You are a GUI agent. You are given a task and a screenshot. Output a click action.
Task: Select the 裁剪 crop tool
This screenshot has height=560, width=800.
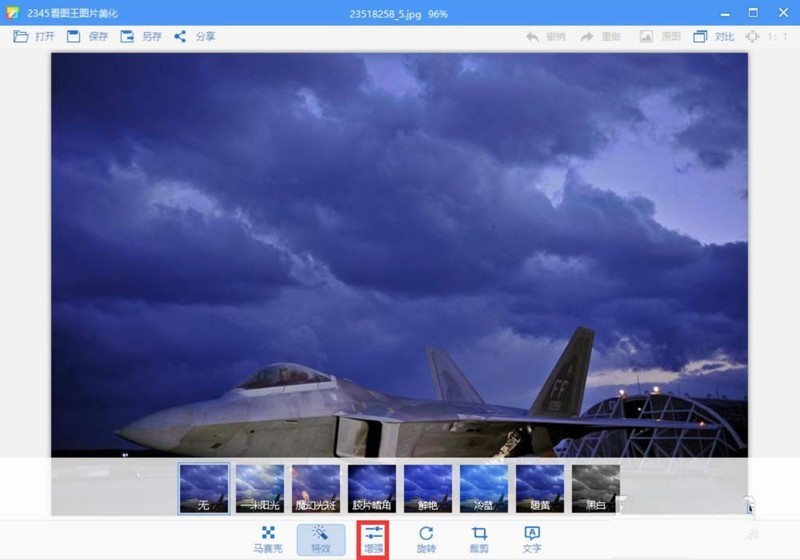[479, 540]
